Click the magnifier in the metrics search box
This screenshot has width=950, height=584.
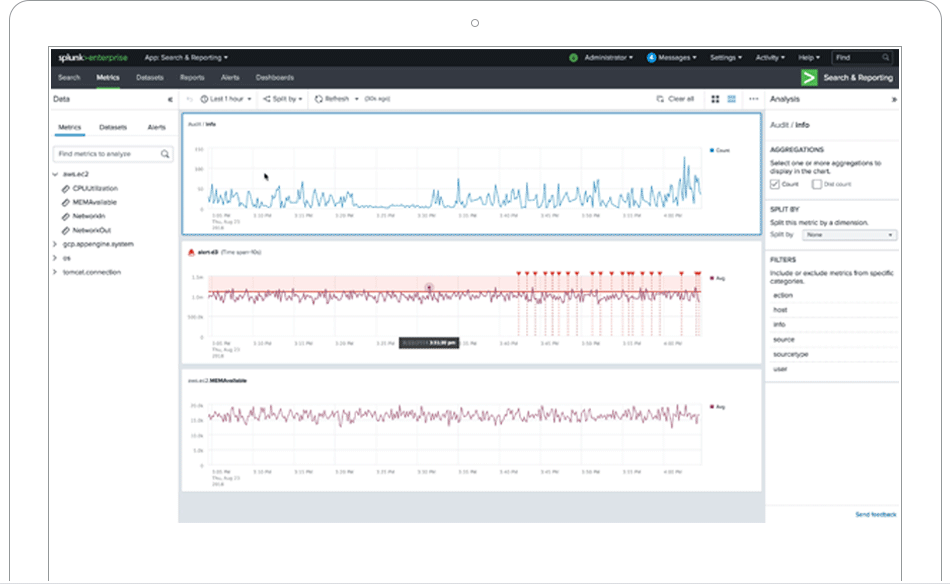click(164, 154)
